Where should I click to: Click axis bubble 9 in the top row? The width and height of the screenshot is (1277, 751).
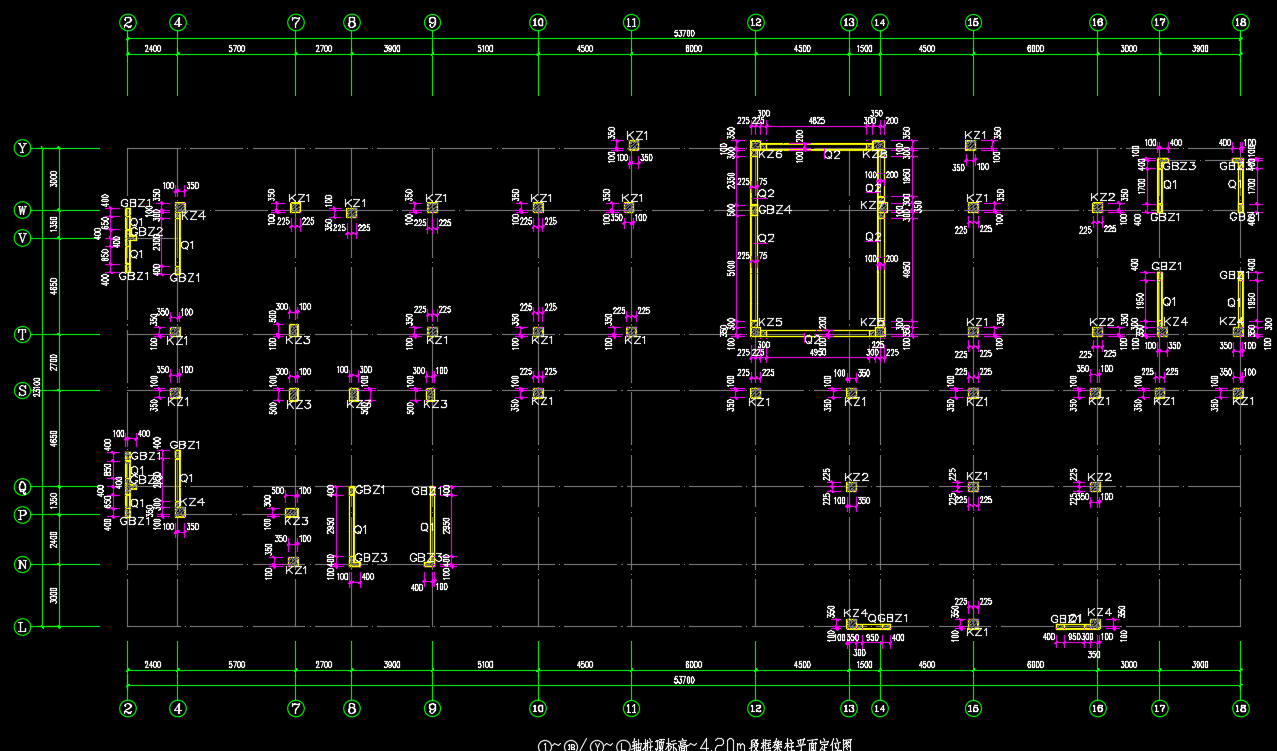[432, 22]
